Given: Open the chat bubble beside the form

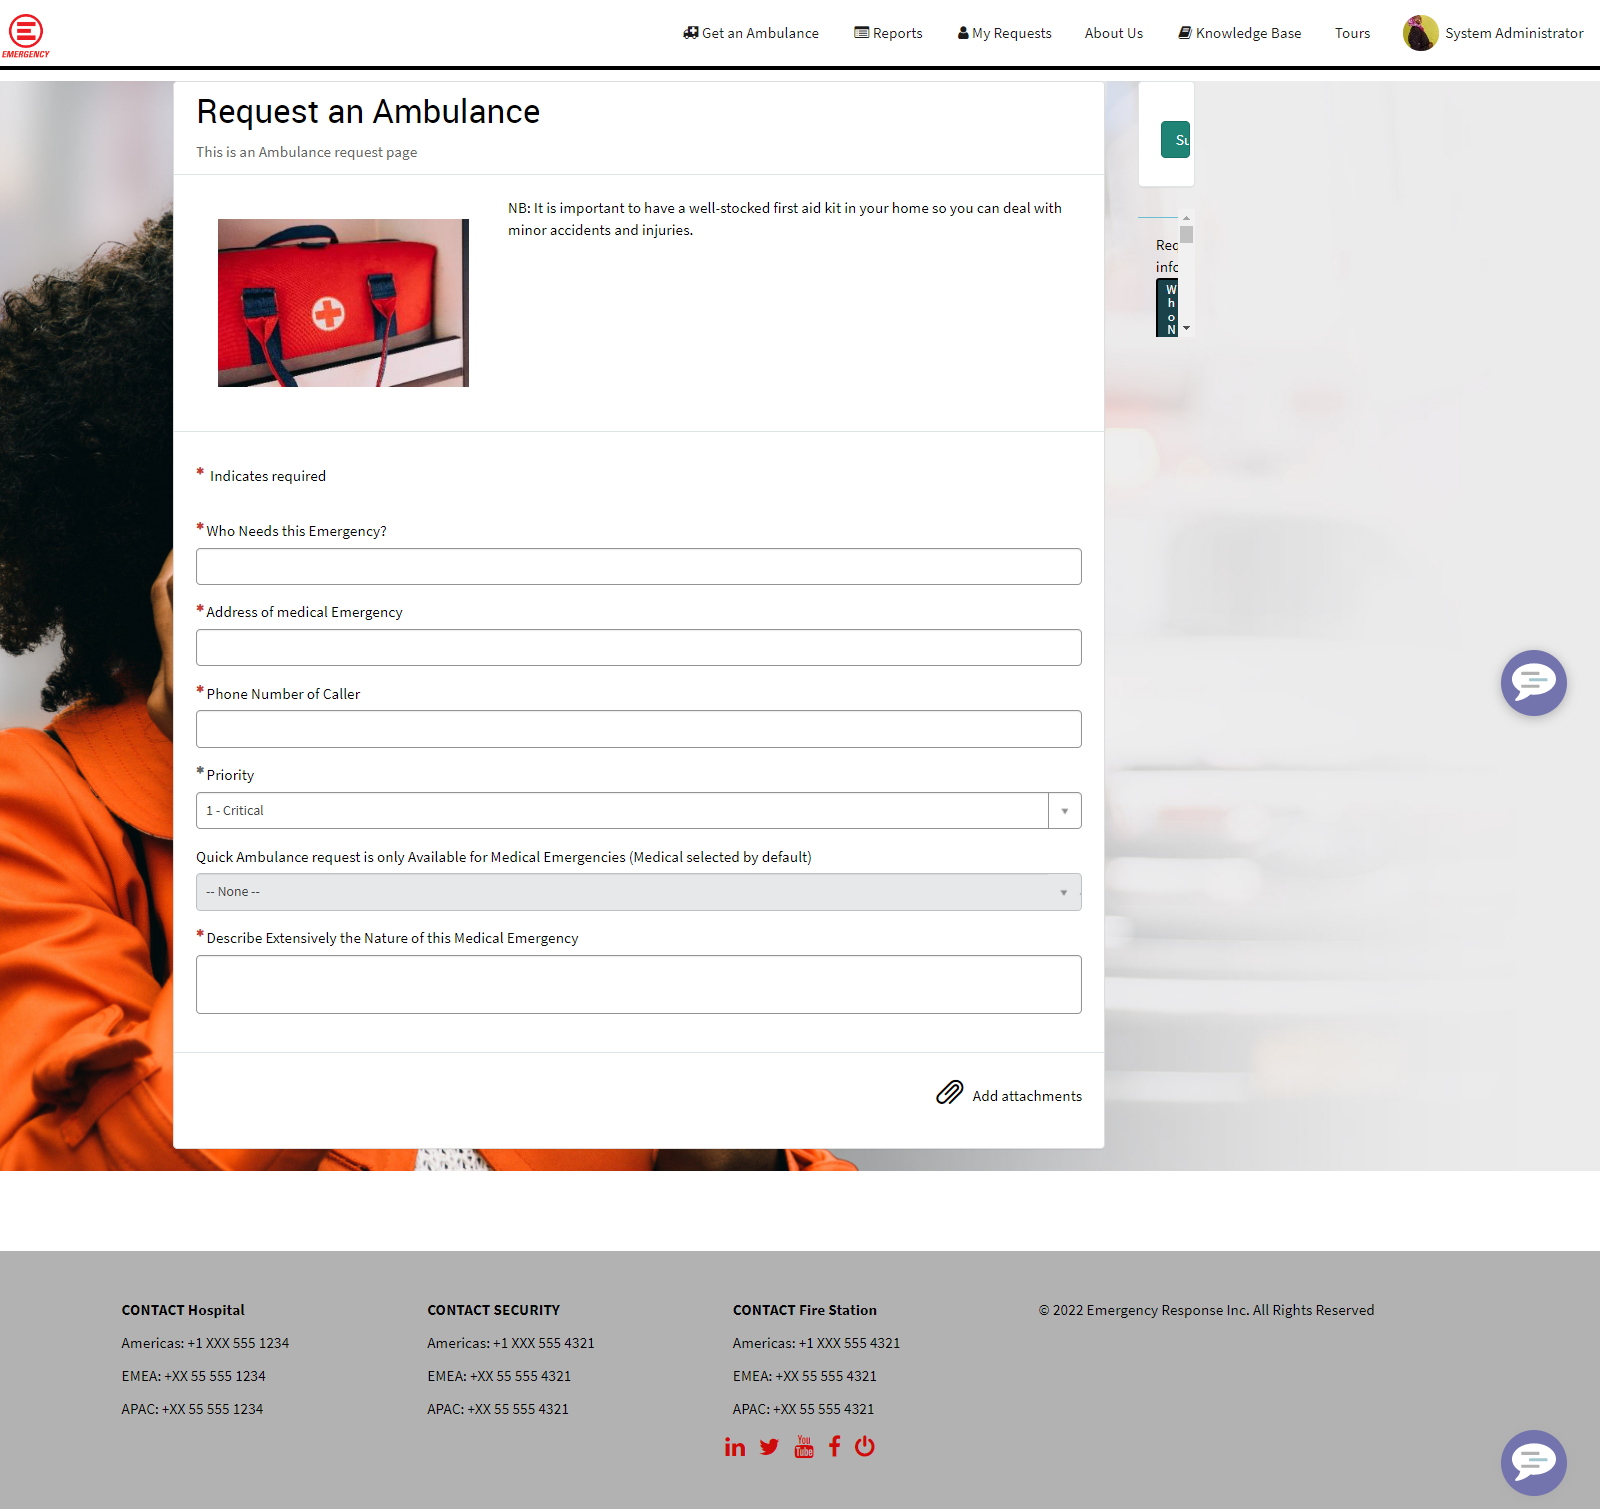Looking at the screenshot, I should pyautogui.click(x=1533, y=683).
